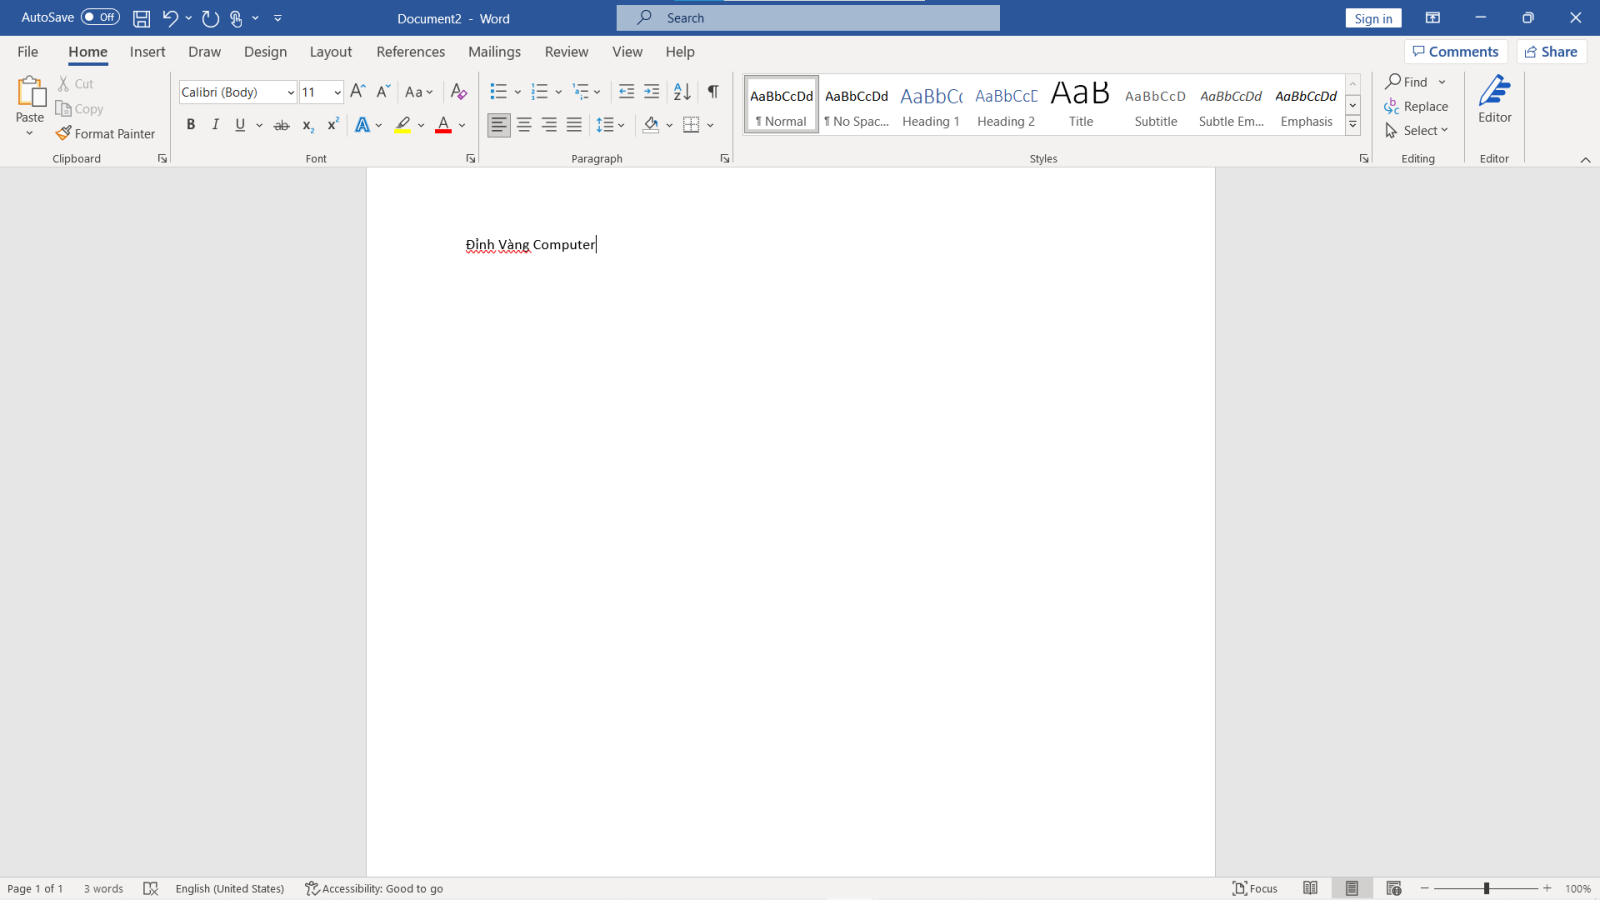This screenshot has width=1600, height=900.
Task: Switch to Print Layout view
Action: (1352, 888)
